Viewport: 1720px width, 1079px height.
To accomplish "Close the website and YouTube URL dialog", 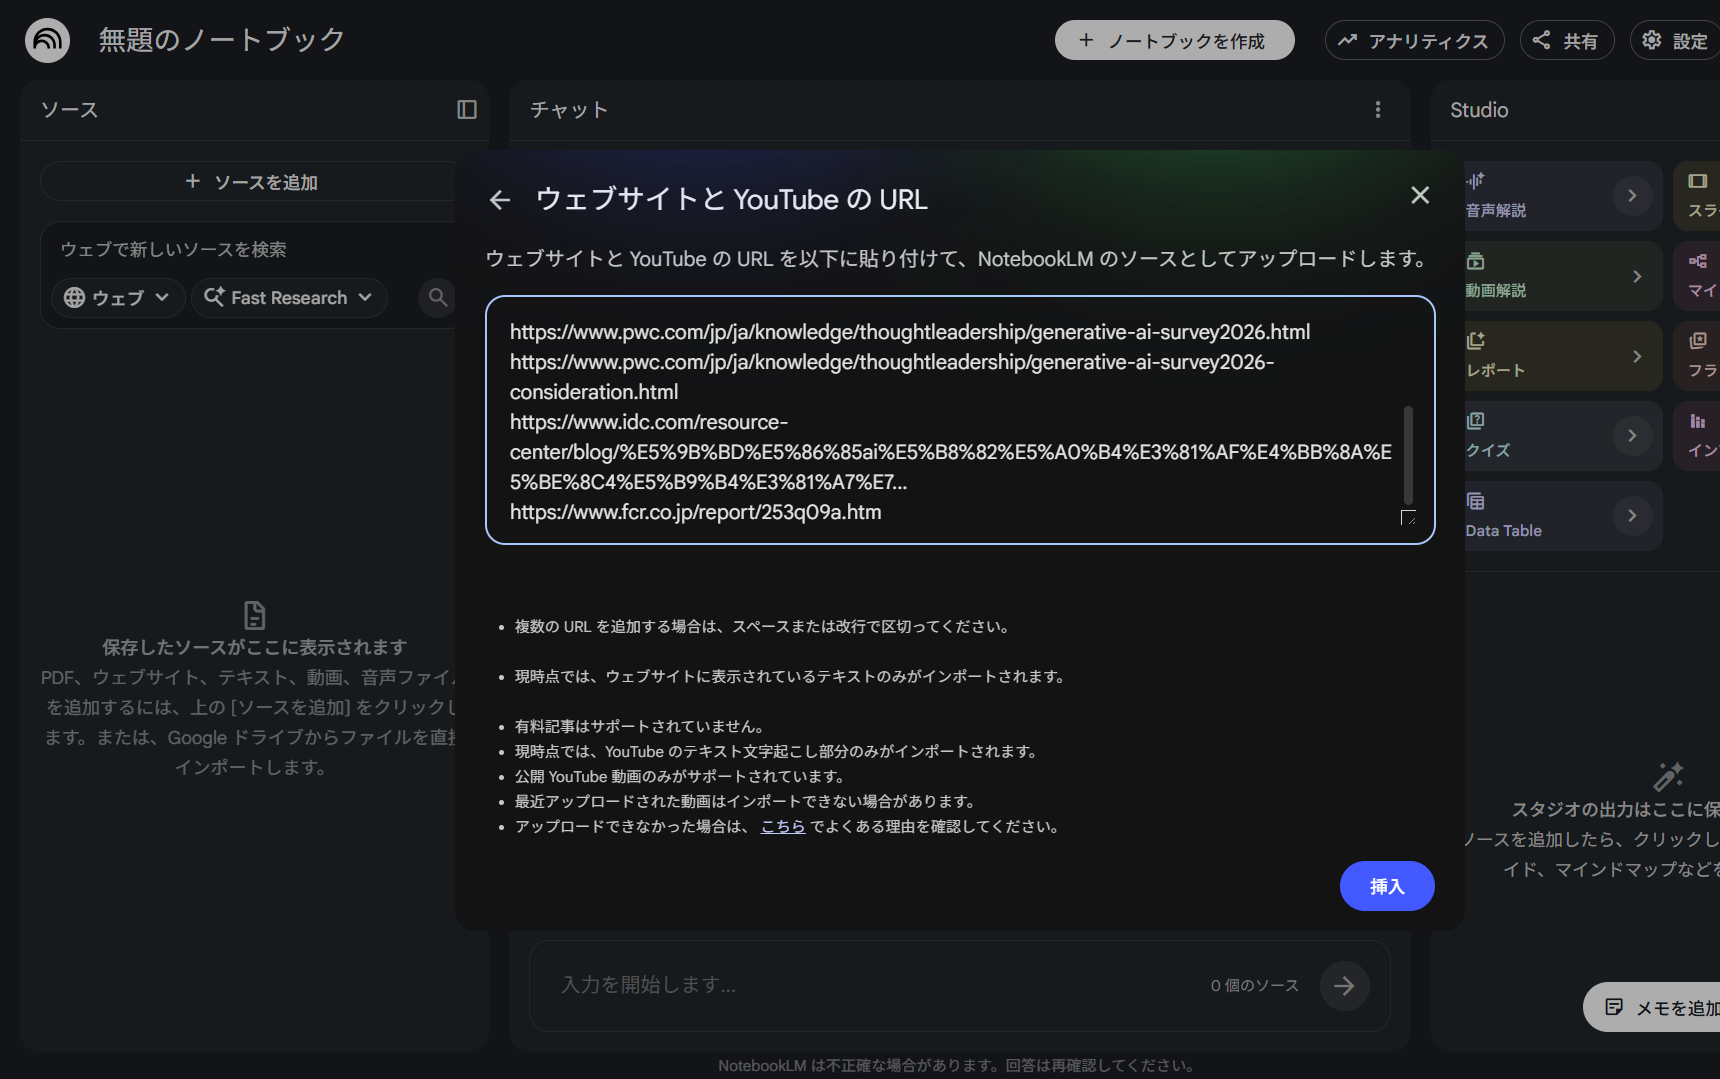I will point(1420,195).
